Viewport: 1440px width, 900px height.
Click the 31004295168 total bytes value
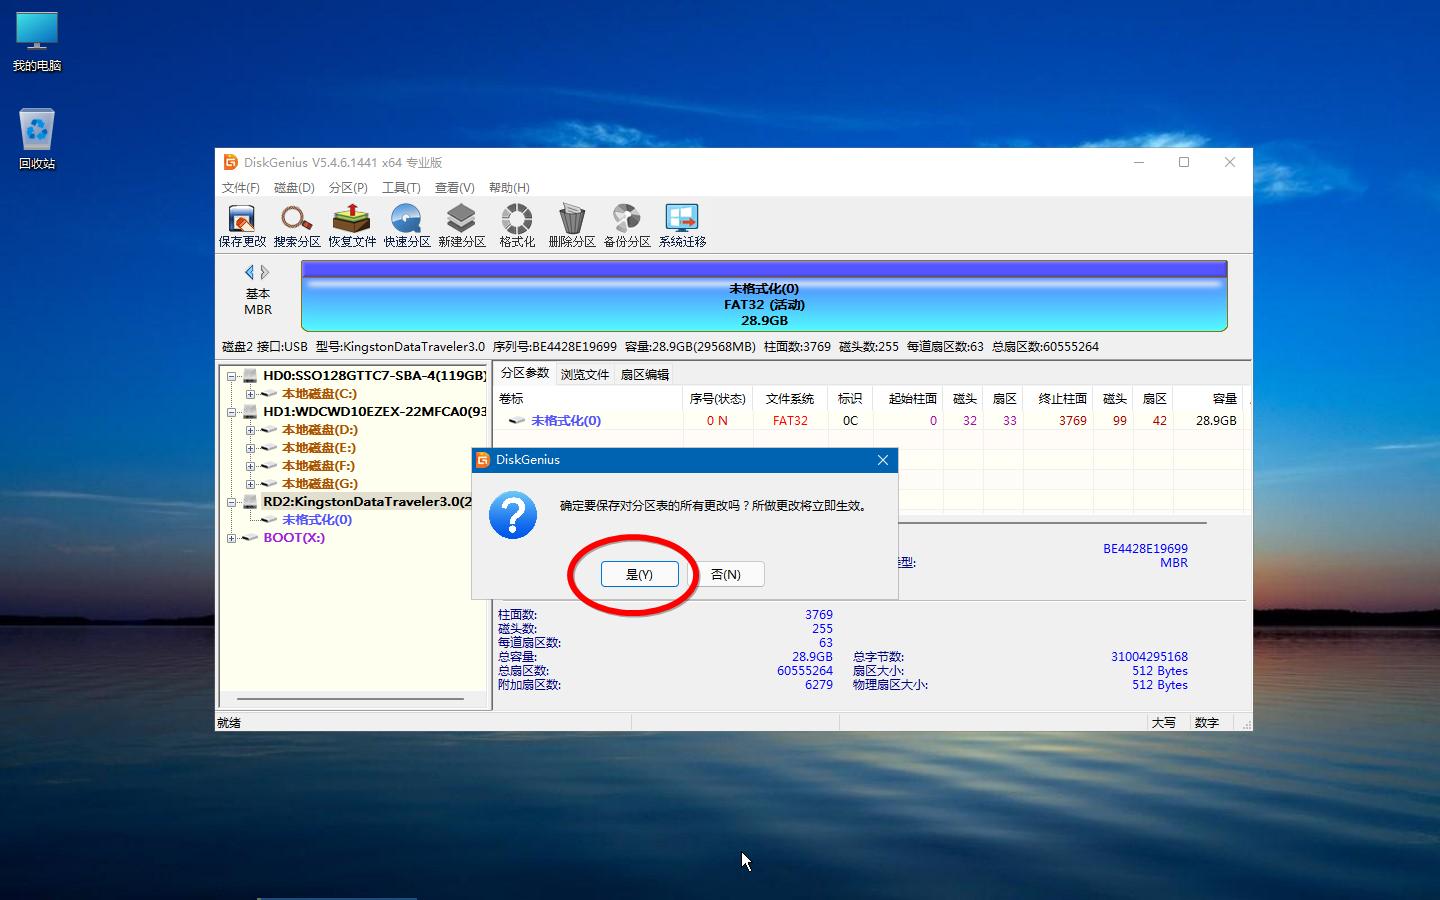[1149, 657]
